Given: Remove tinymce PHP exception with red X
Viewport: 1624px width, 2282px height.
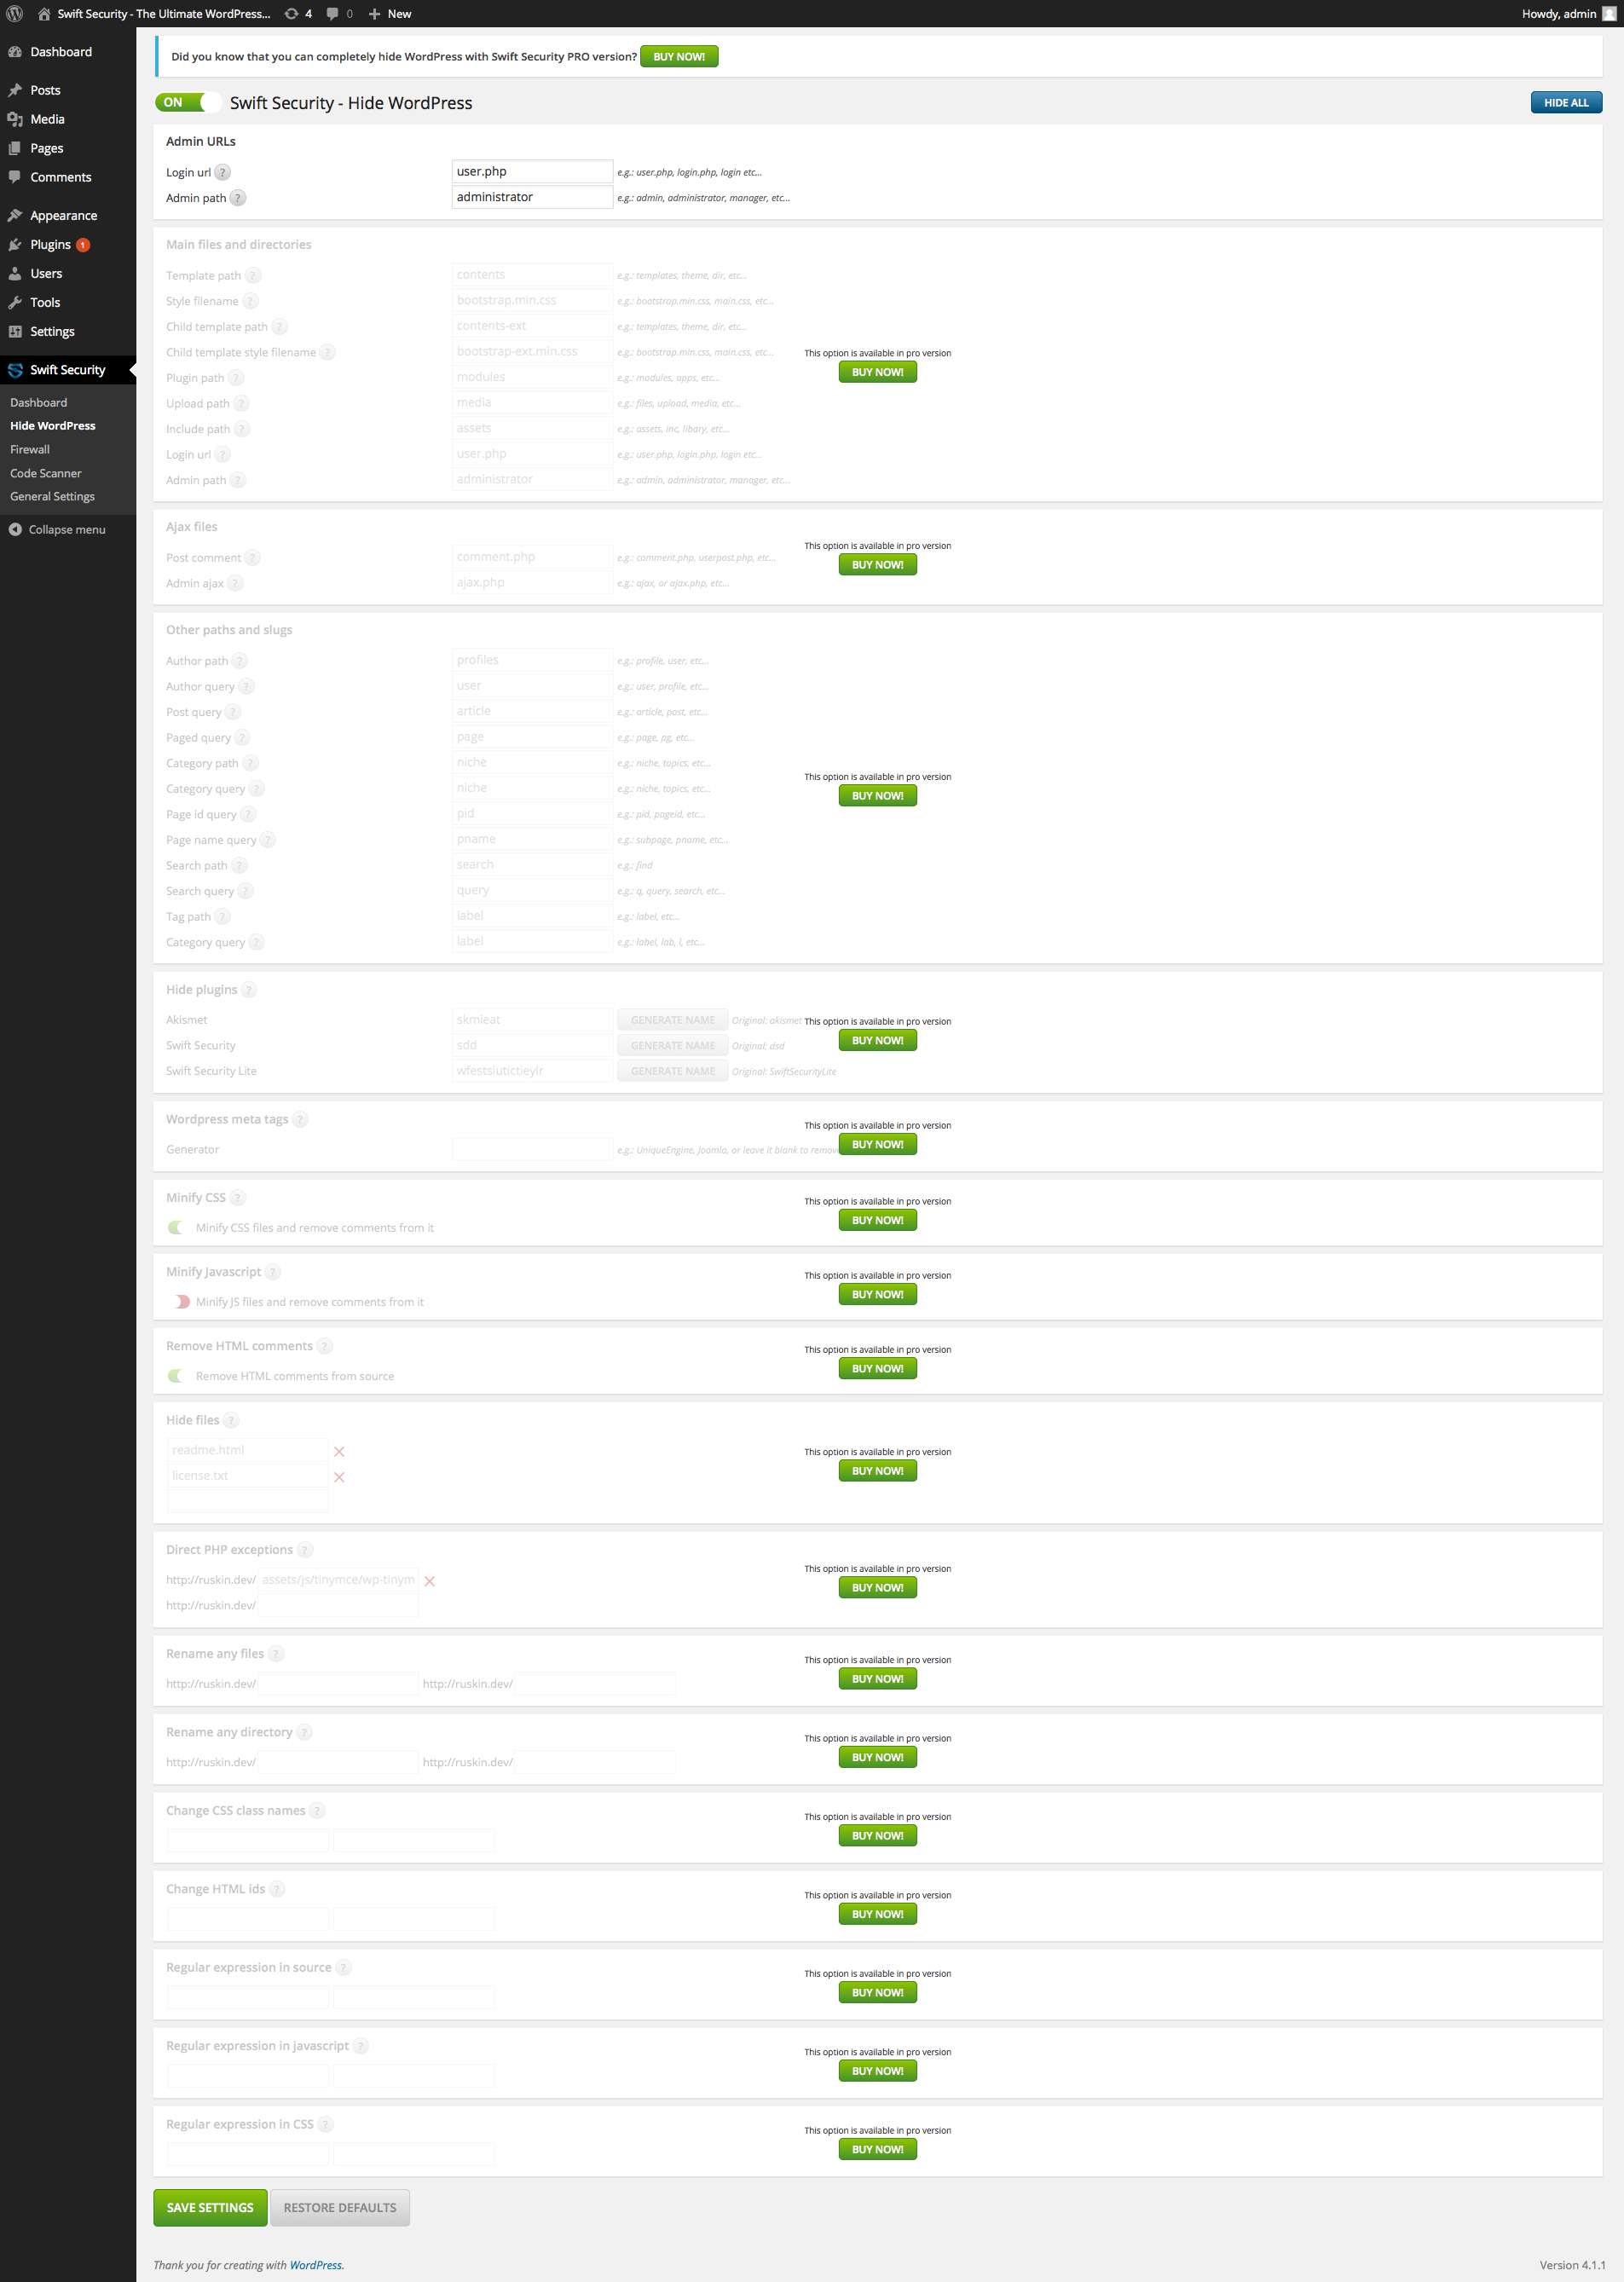Looking at the screenshot, I should 430,1582.
